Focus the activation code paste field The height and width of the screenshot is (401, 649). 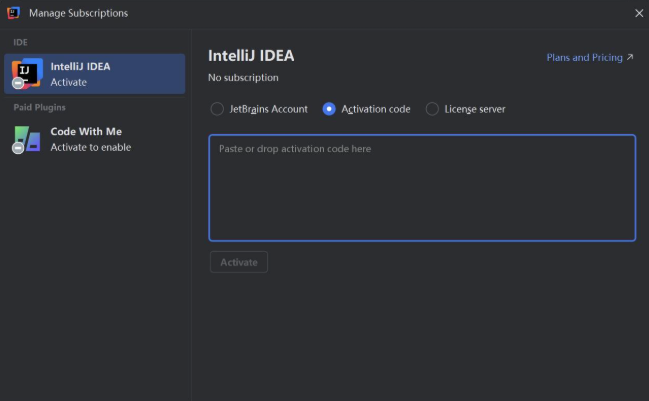pyautogui.click(x=421, y=188)
